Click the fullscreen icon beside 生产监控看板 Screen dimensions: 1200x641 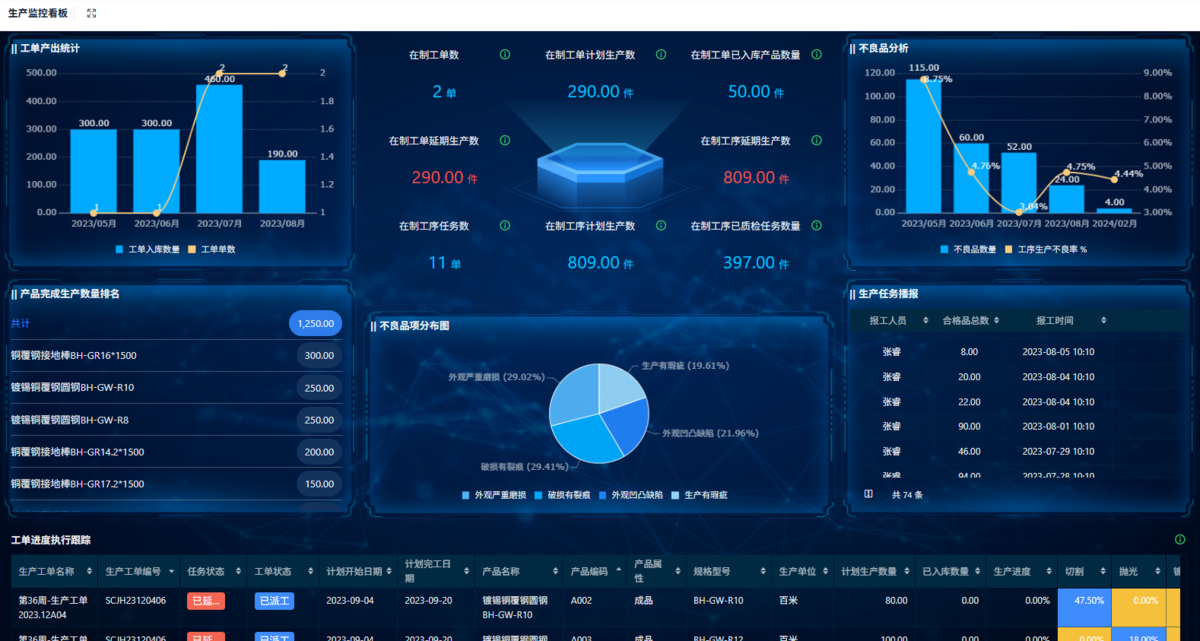point(92,13)
